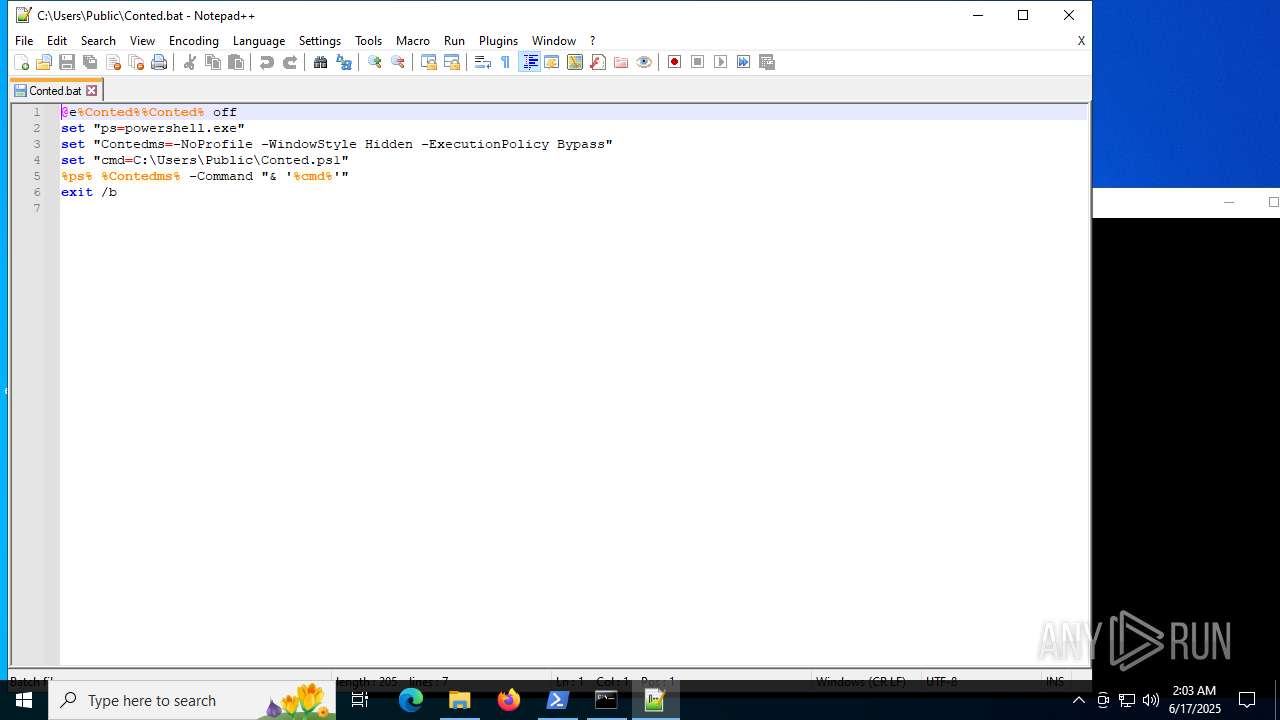Stop macro recording button
This screenshot has height=720, width=1280.
pyautogui.click(x=697, y=62)
